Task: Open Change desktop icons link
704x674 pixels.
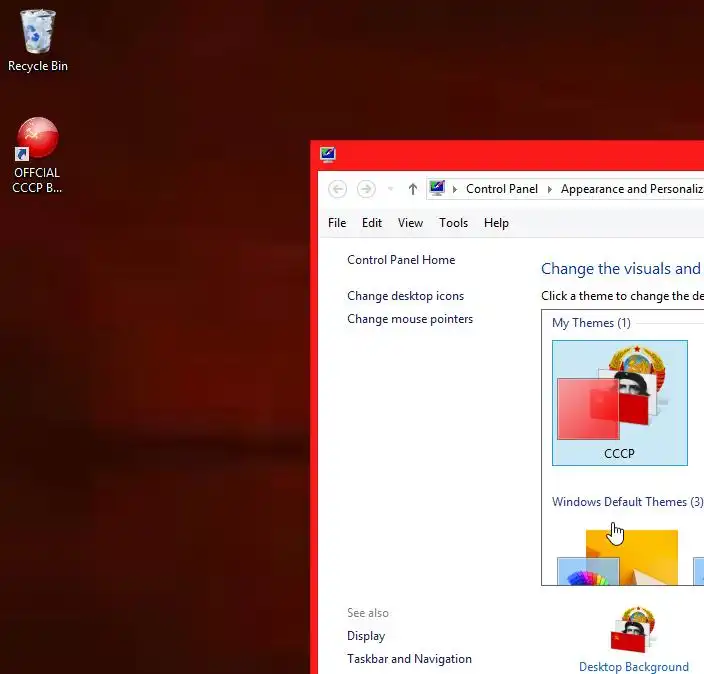Action: pyautogui.click(x=405, y=296)
